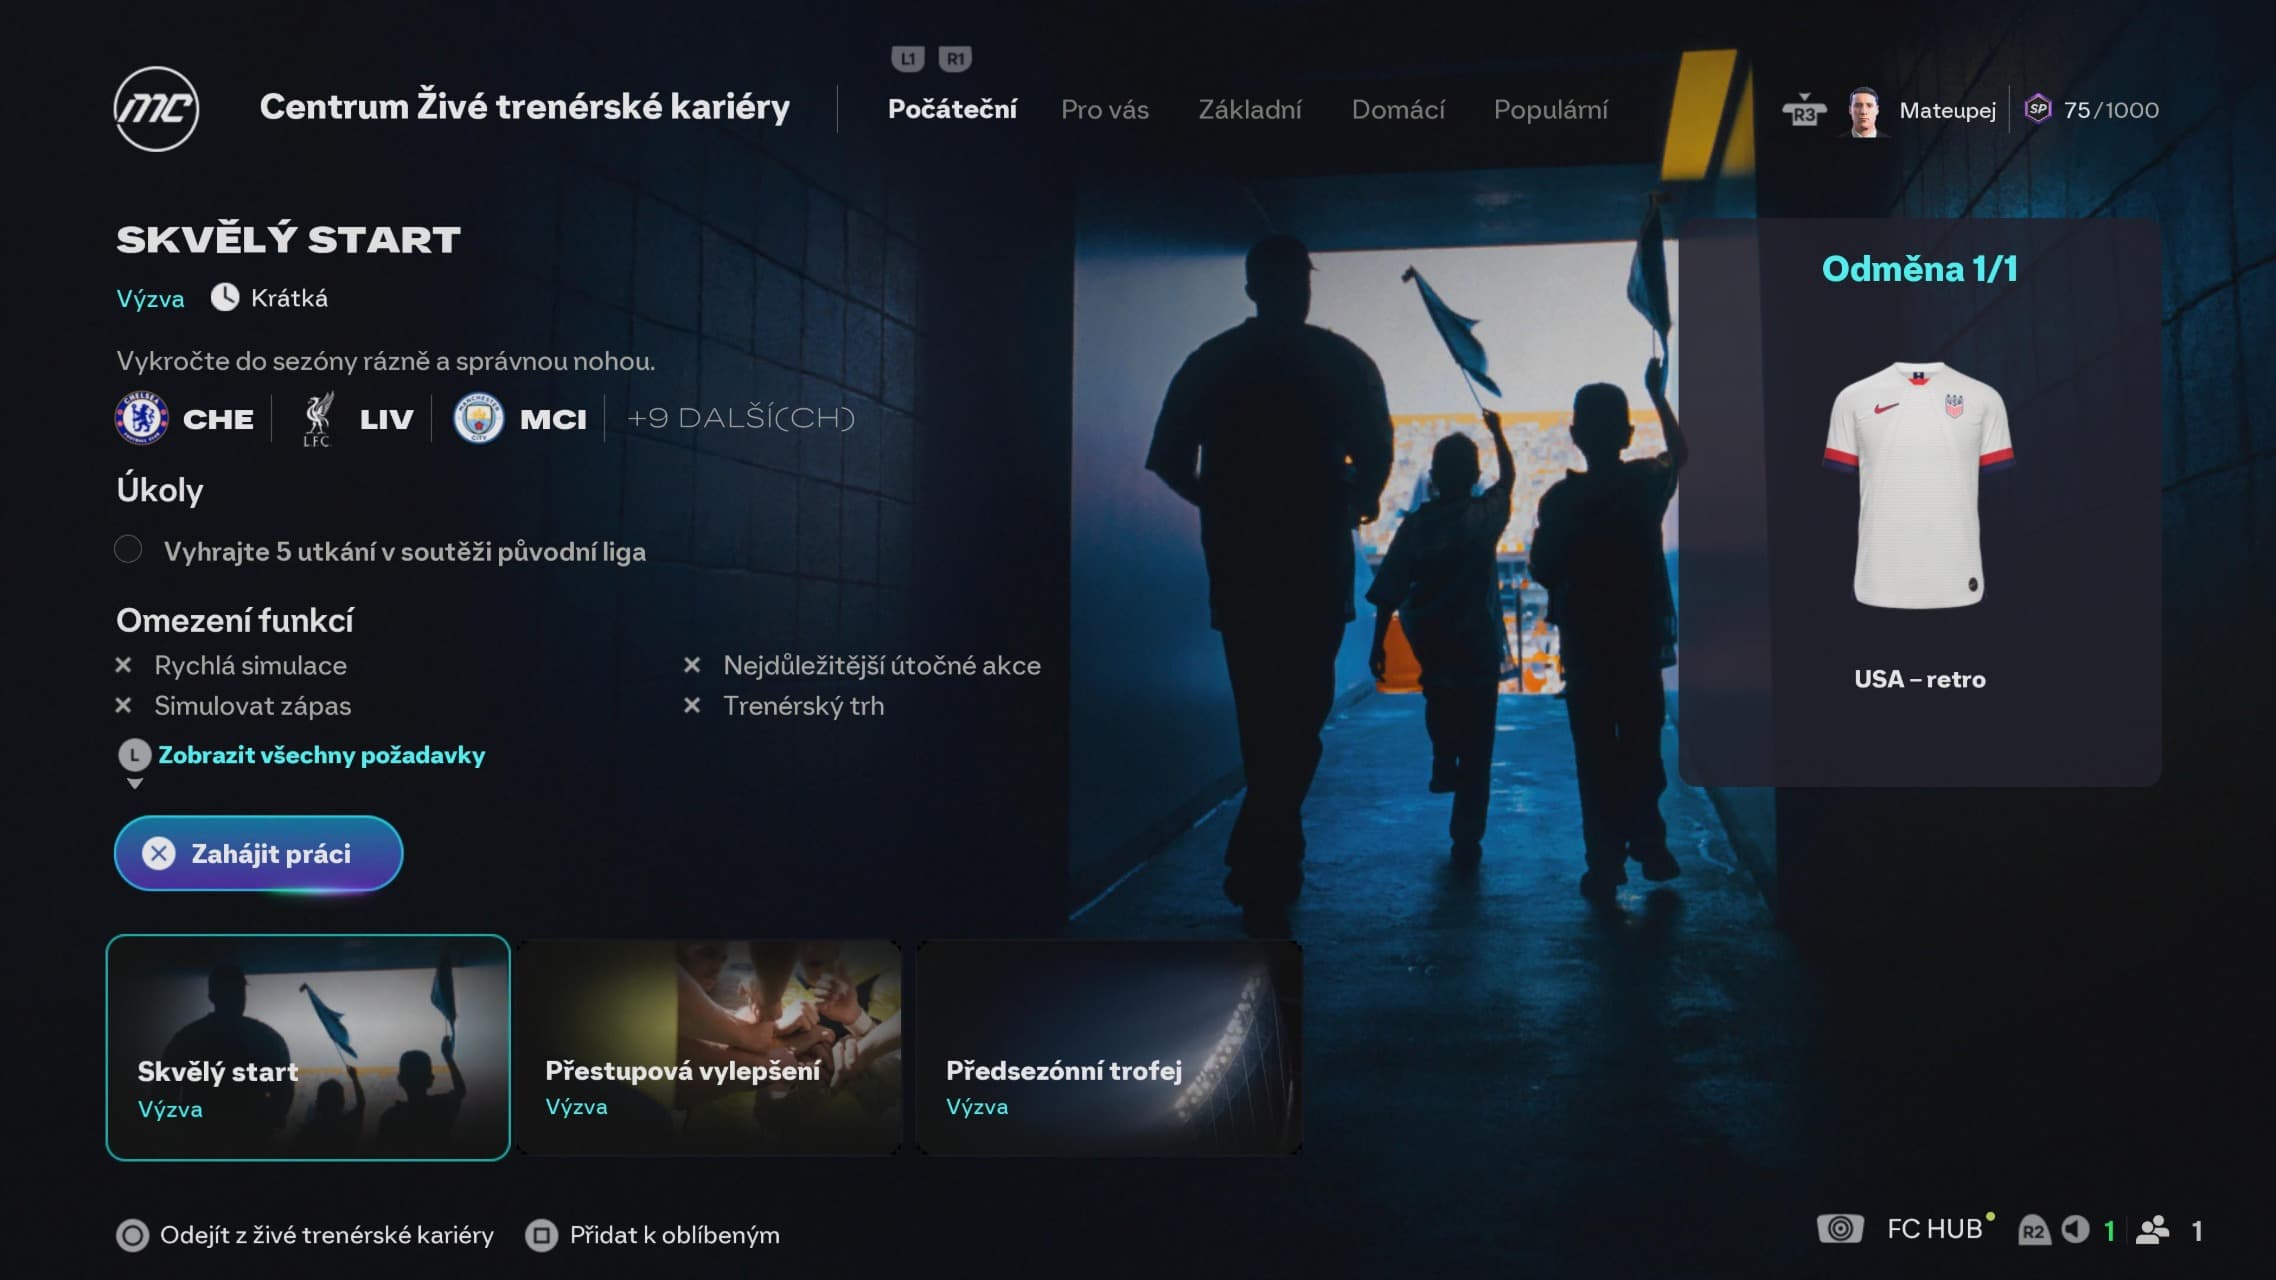Click Odejít z živé trenérské kariéry
Viewport: 2276px width, 1280px height.
(x=326, y=1235)
